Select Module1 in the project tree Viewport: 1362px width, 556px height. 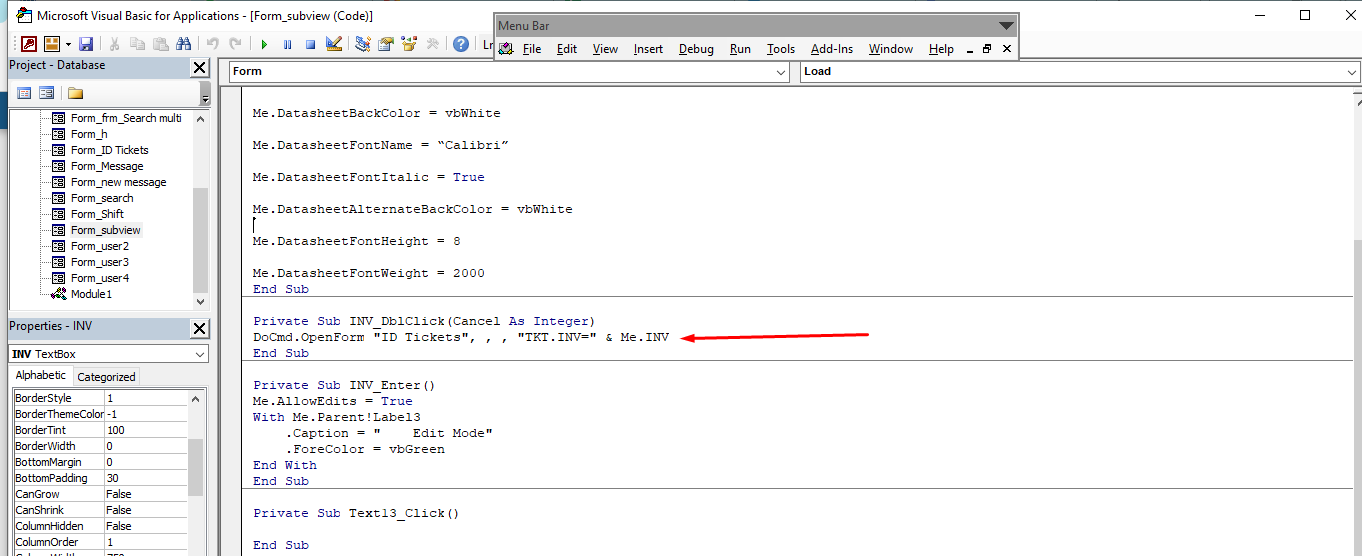91,294
